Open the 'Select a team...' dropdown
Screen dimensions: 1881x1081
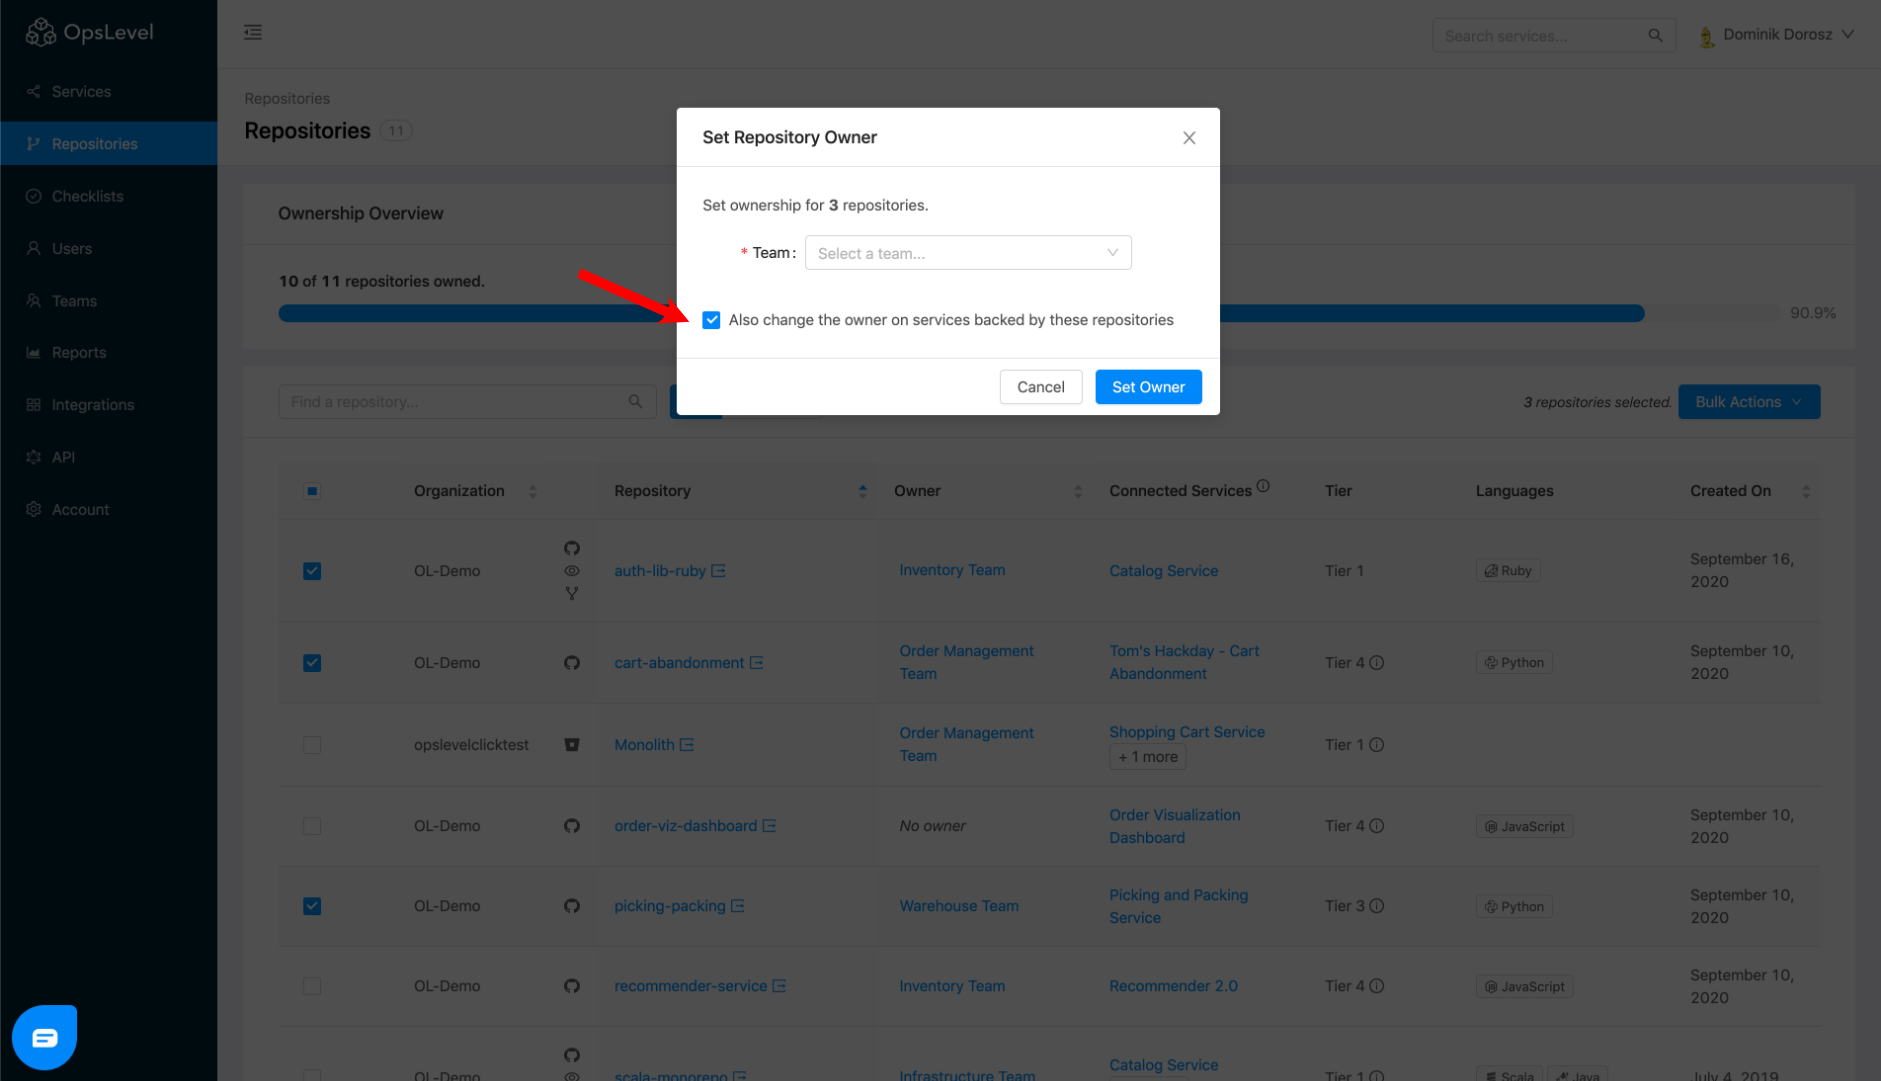point(968,253)
